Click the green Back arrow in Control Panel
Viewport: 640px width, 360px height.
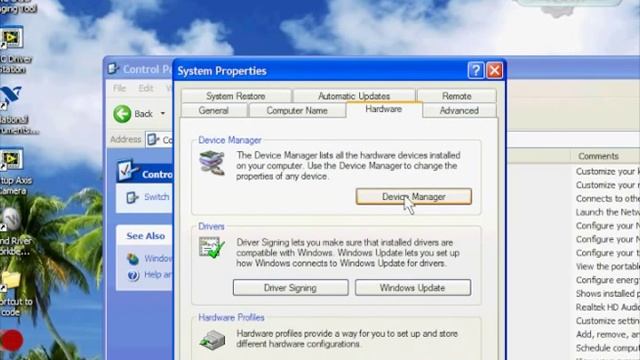point(122,114)
